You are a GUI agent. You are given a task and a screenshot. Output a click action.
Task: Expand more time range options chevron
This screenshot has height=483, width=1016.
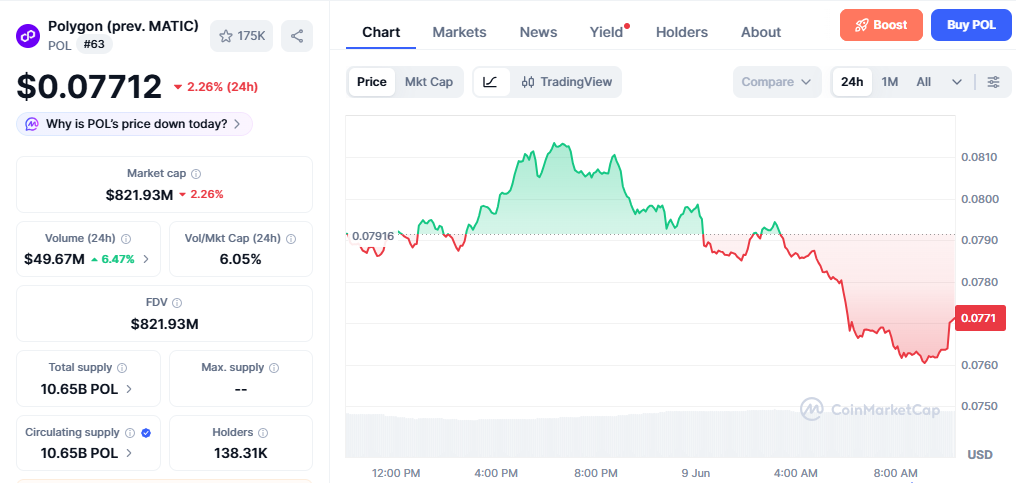[957, 82]
